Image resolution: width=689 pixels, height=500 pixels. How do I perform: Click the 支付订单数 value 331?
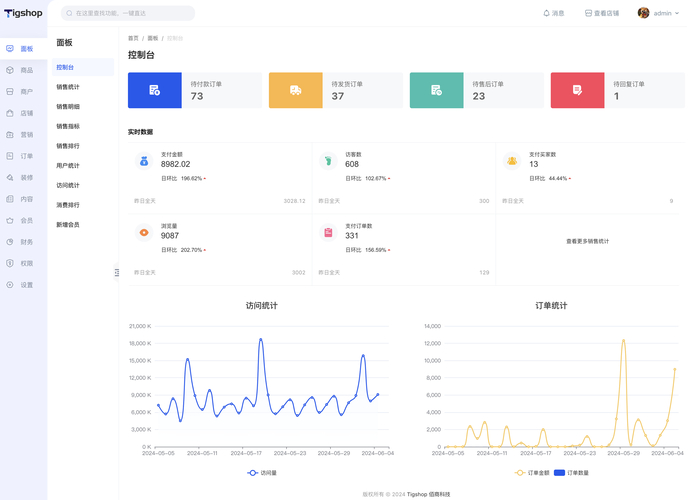[x=352, y=236]
